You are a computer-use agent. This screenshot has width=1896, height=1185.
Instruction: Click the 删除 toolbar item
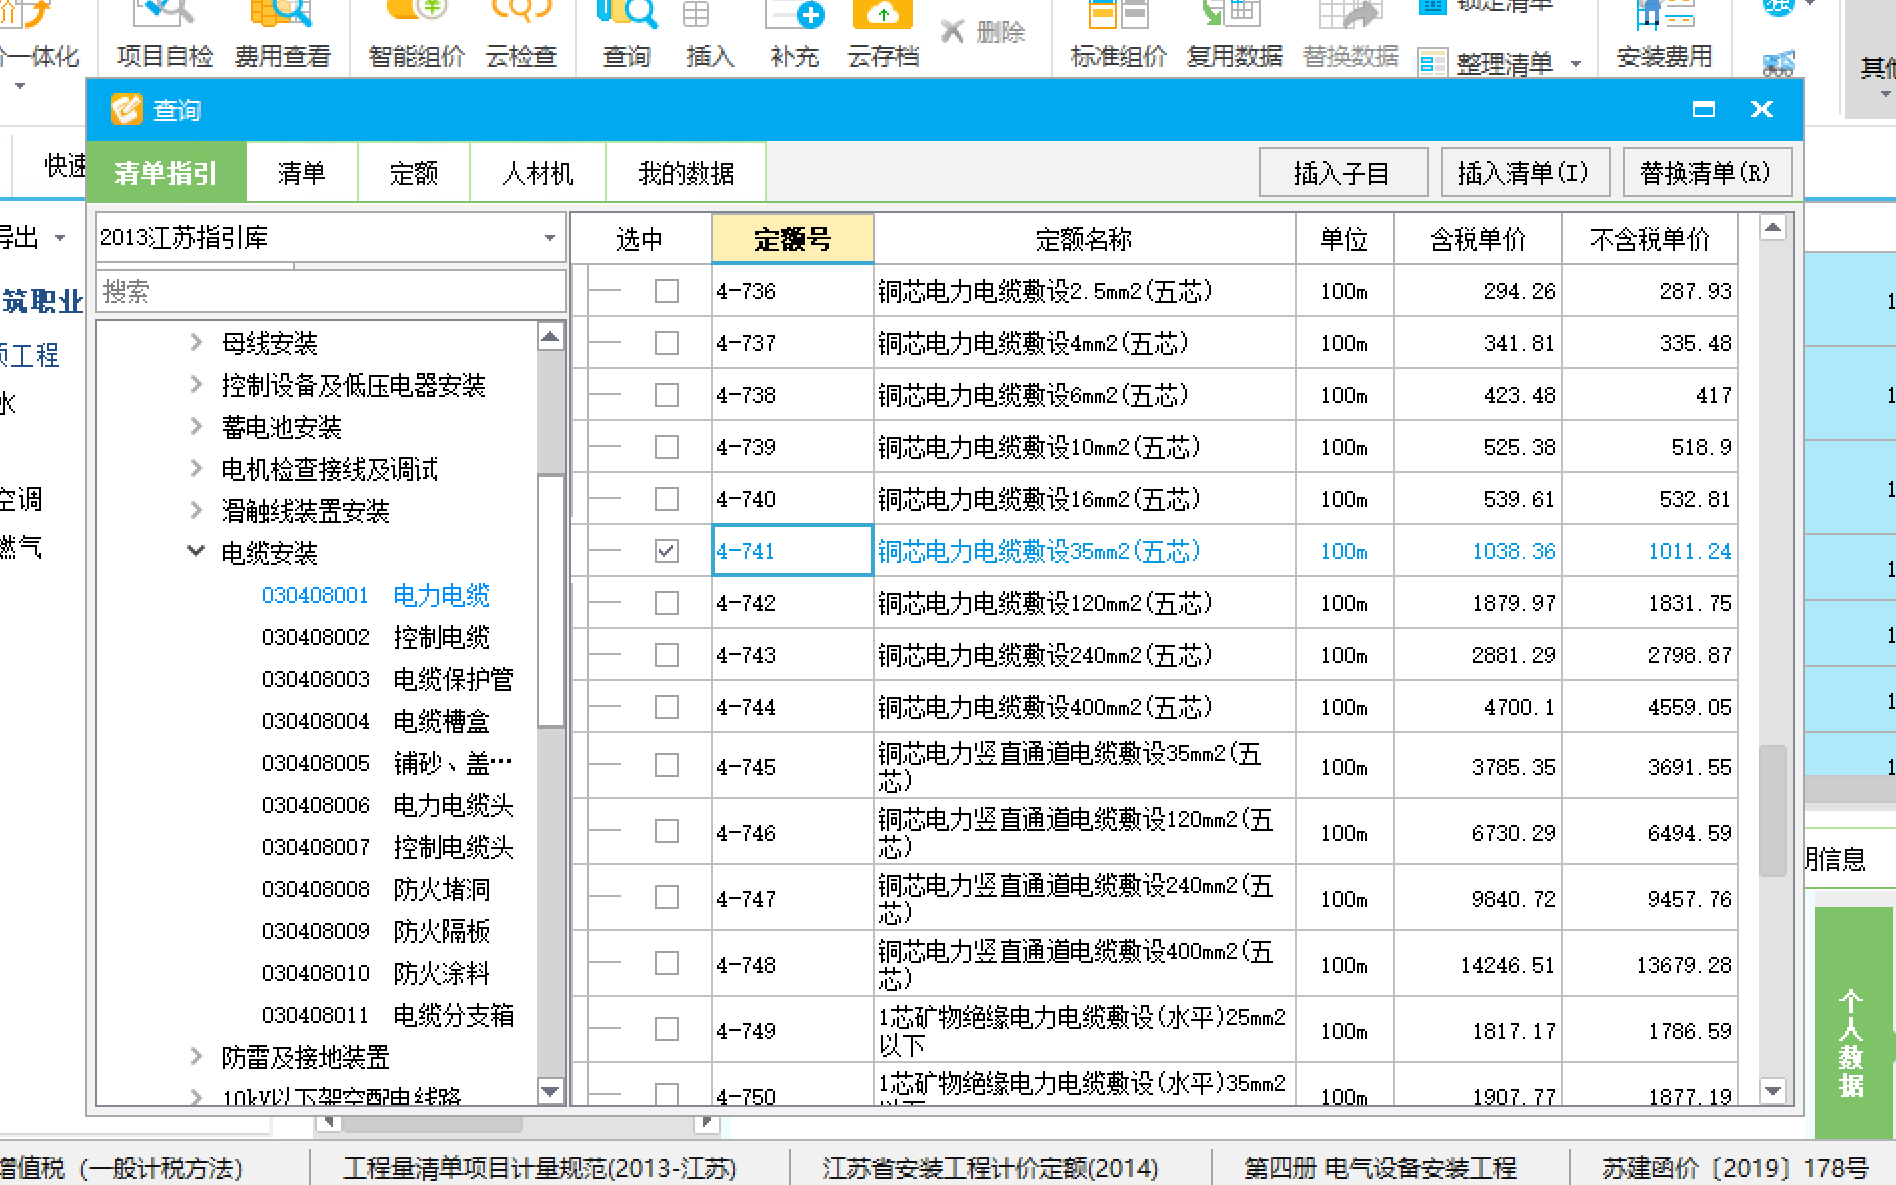(983, 32)
